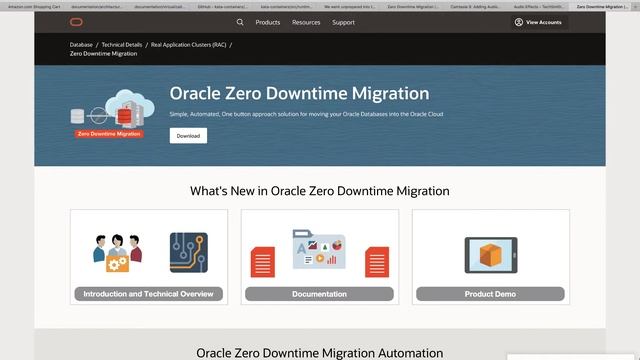Open the Products menu
The height and width of the screenshot is (360, 640).
point(268,22)
